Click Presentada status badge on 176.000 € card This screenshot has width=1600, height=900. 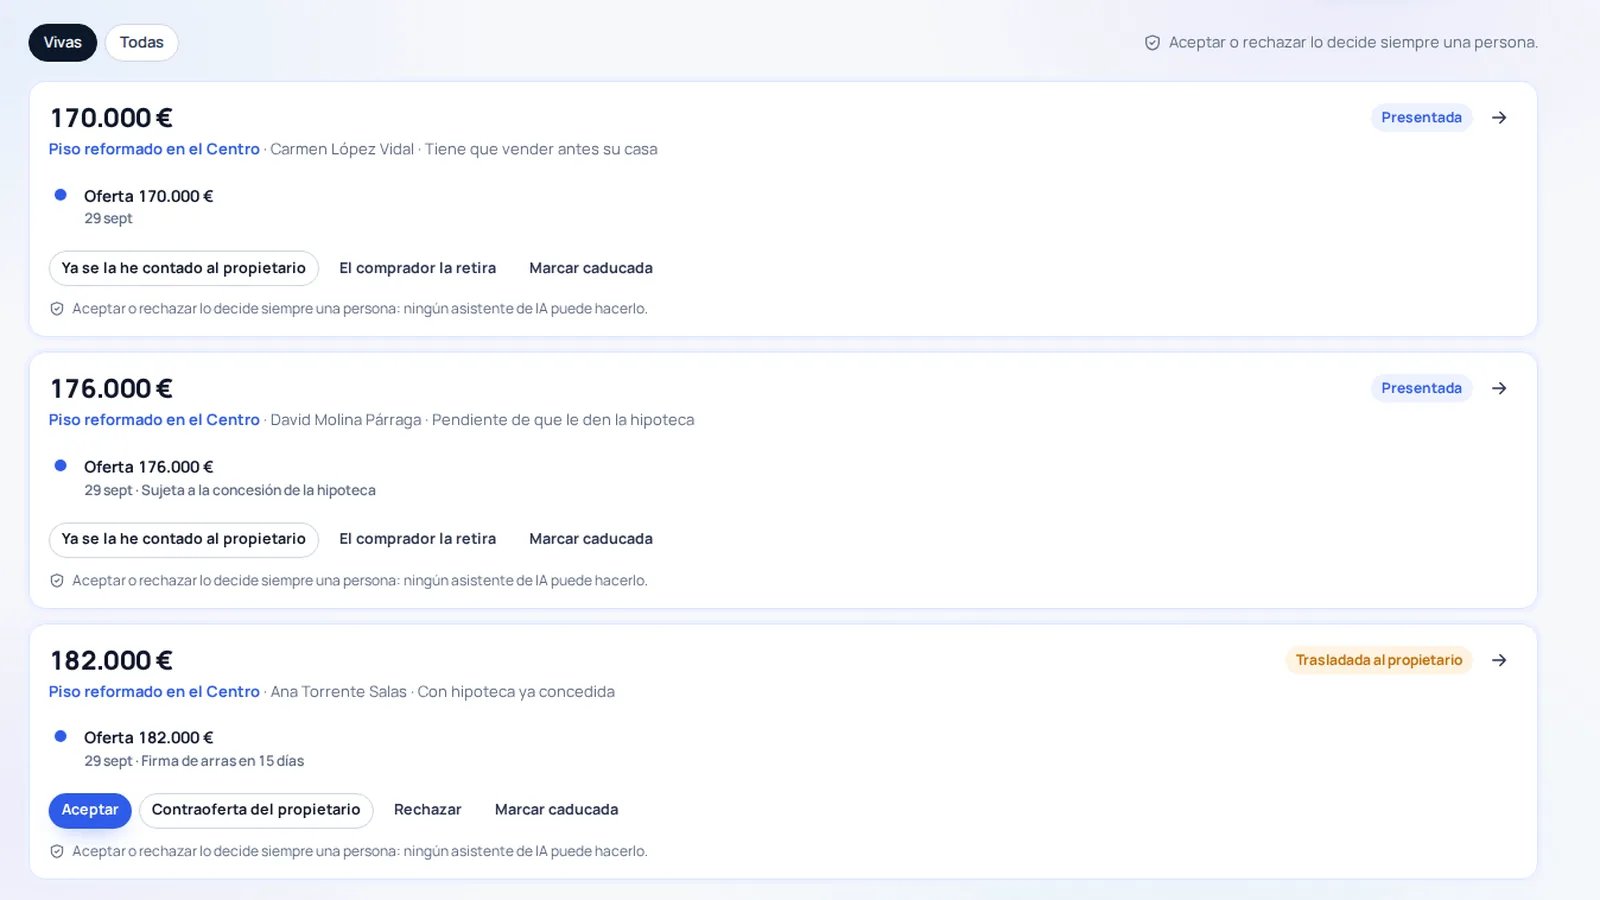point(1421,388)
